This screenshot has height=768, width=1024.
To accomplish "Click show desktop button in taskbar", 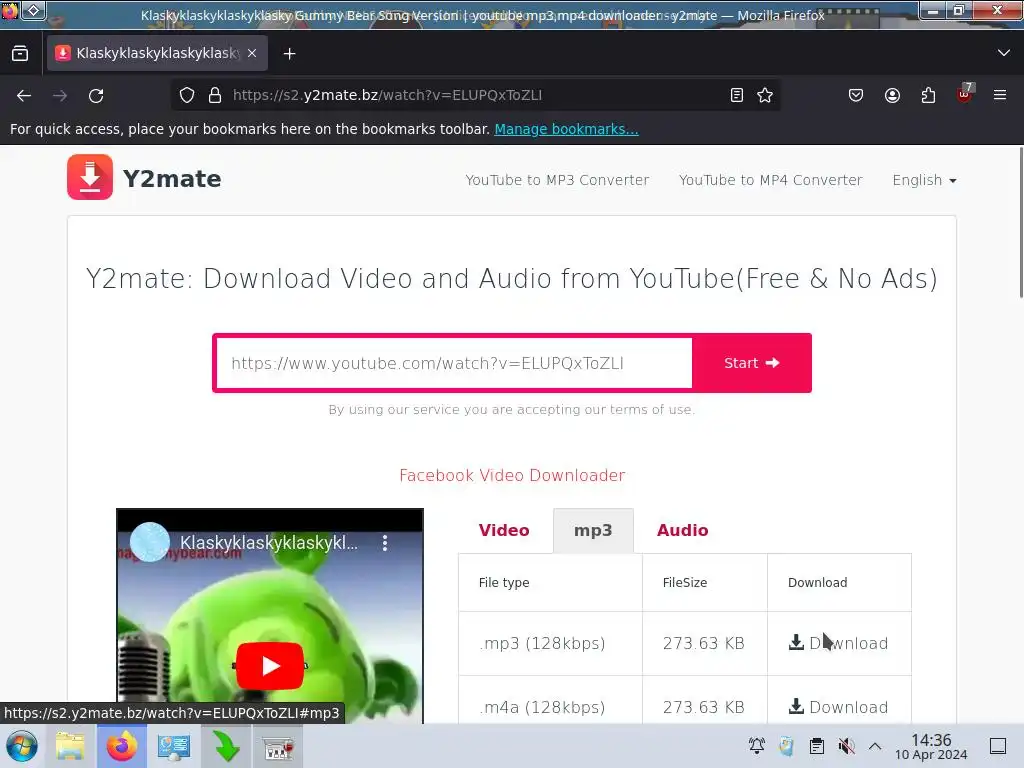I will pos(998,746).
